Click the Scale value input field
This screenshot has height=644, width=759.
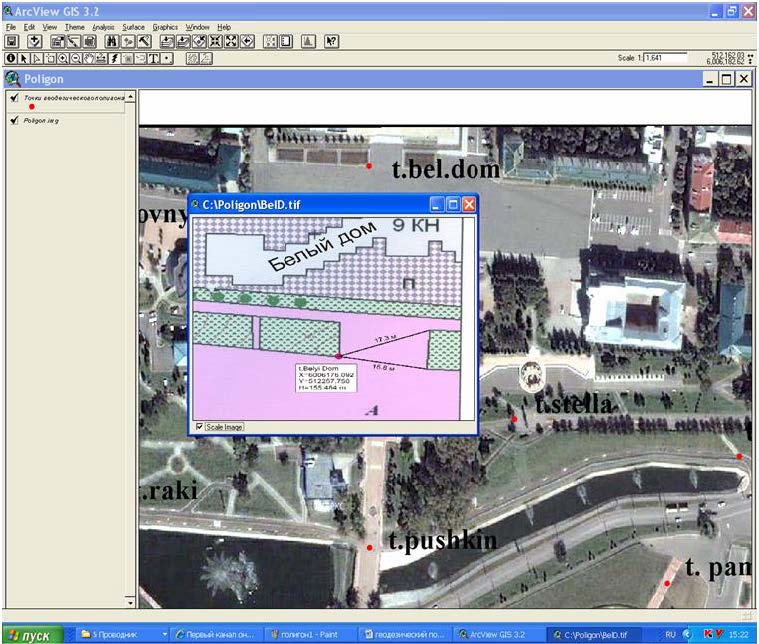(x=664, y=58)
